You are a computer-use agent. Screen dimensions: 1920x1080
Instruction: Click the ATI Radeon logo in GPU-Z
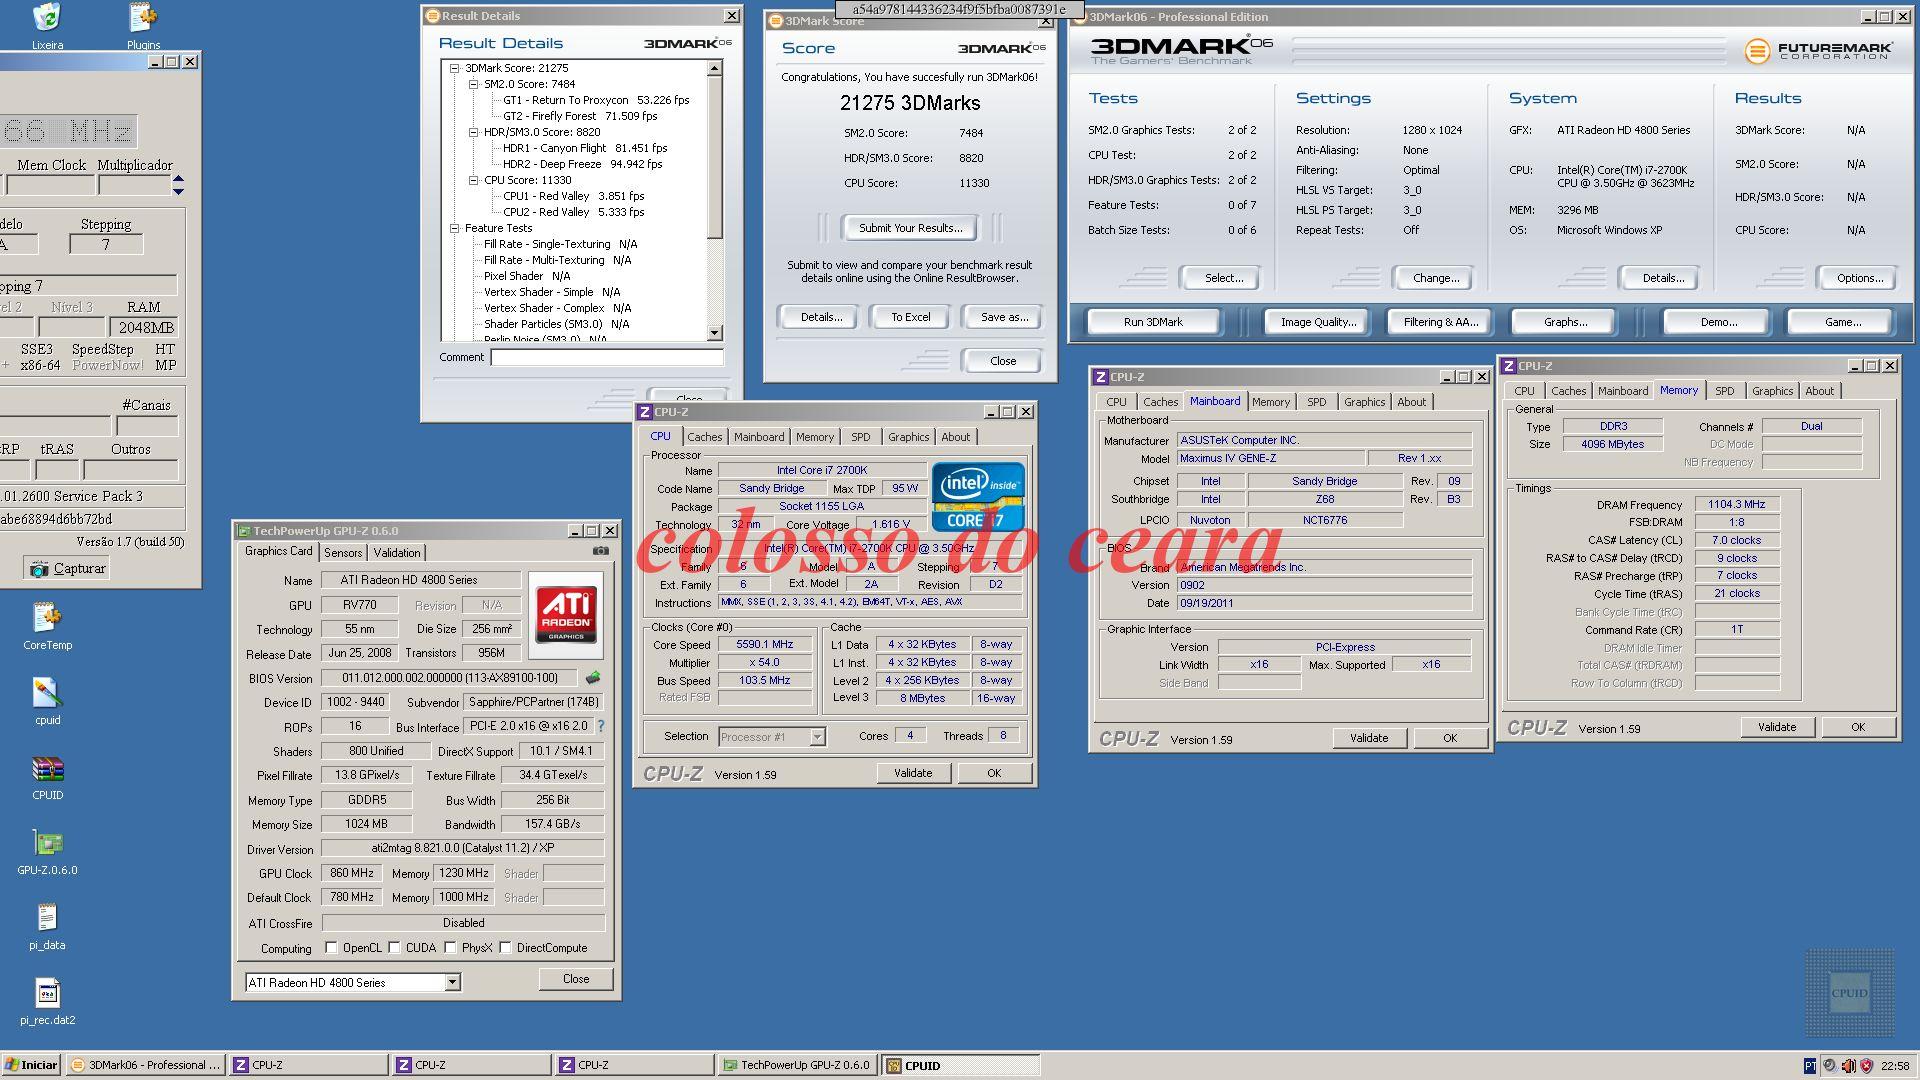566,614
